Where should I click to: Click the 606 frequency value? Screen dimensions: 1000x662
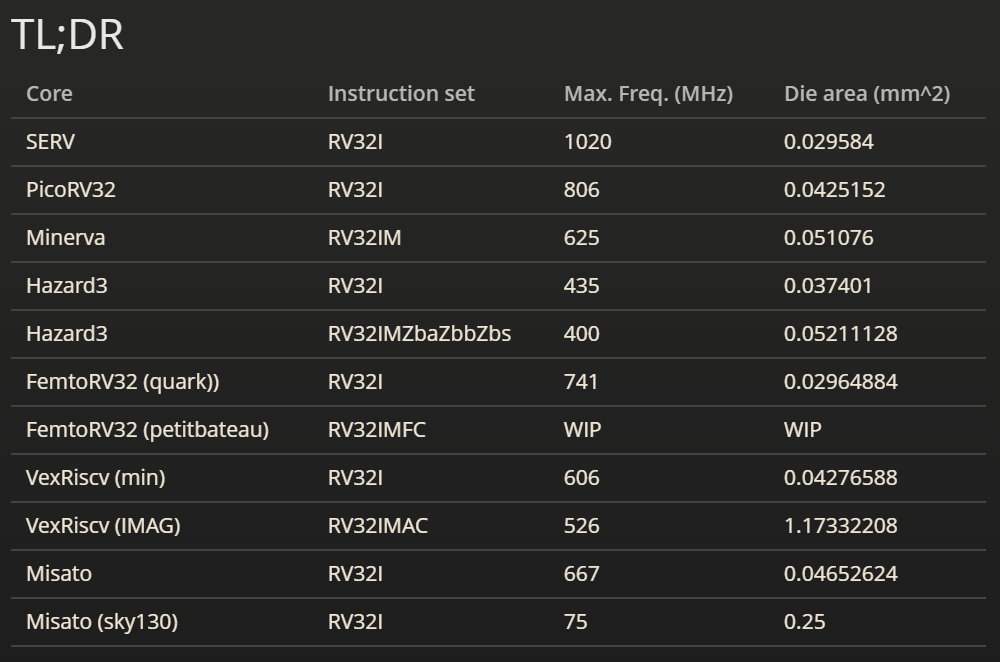[x=582, y=477]
